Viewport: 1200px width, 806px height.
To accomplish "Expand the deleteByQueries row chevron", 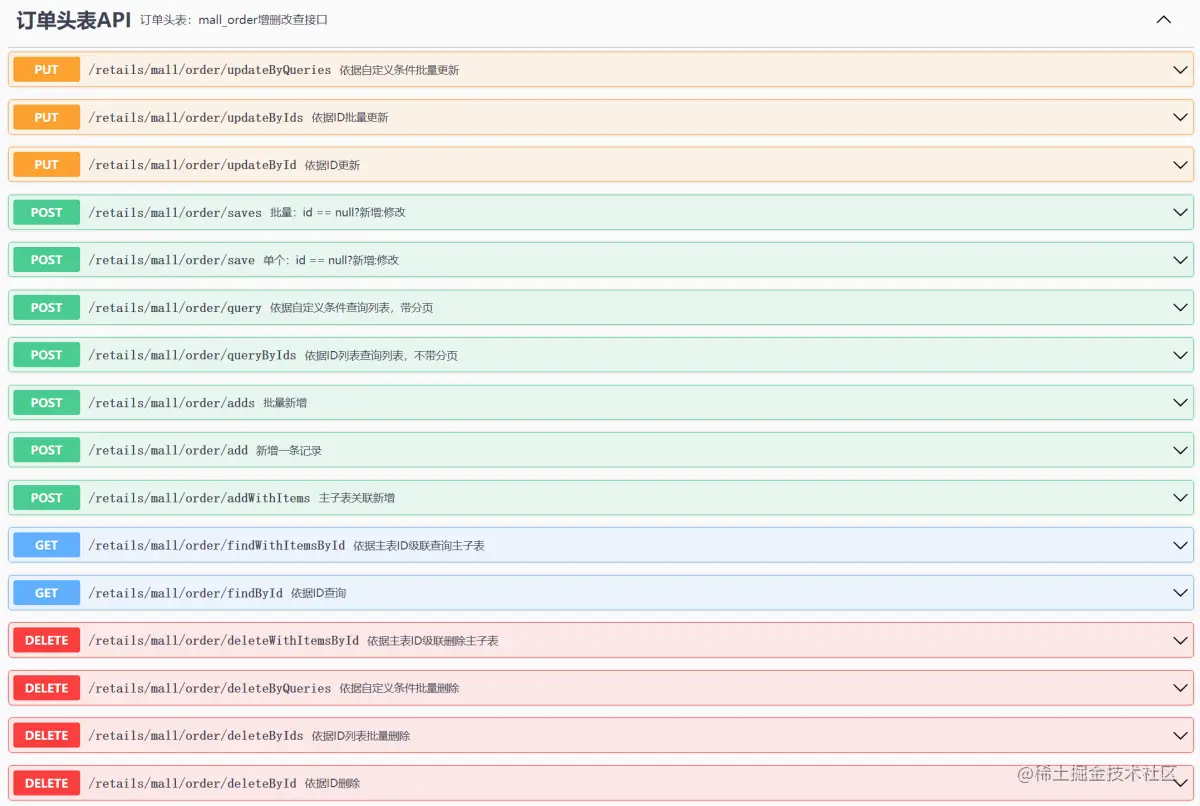I will [1181, 688].
